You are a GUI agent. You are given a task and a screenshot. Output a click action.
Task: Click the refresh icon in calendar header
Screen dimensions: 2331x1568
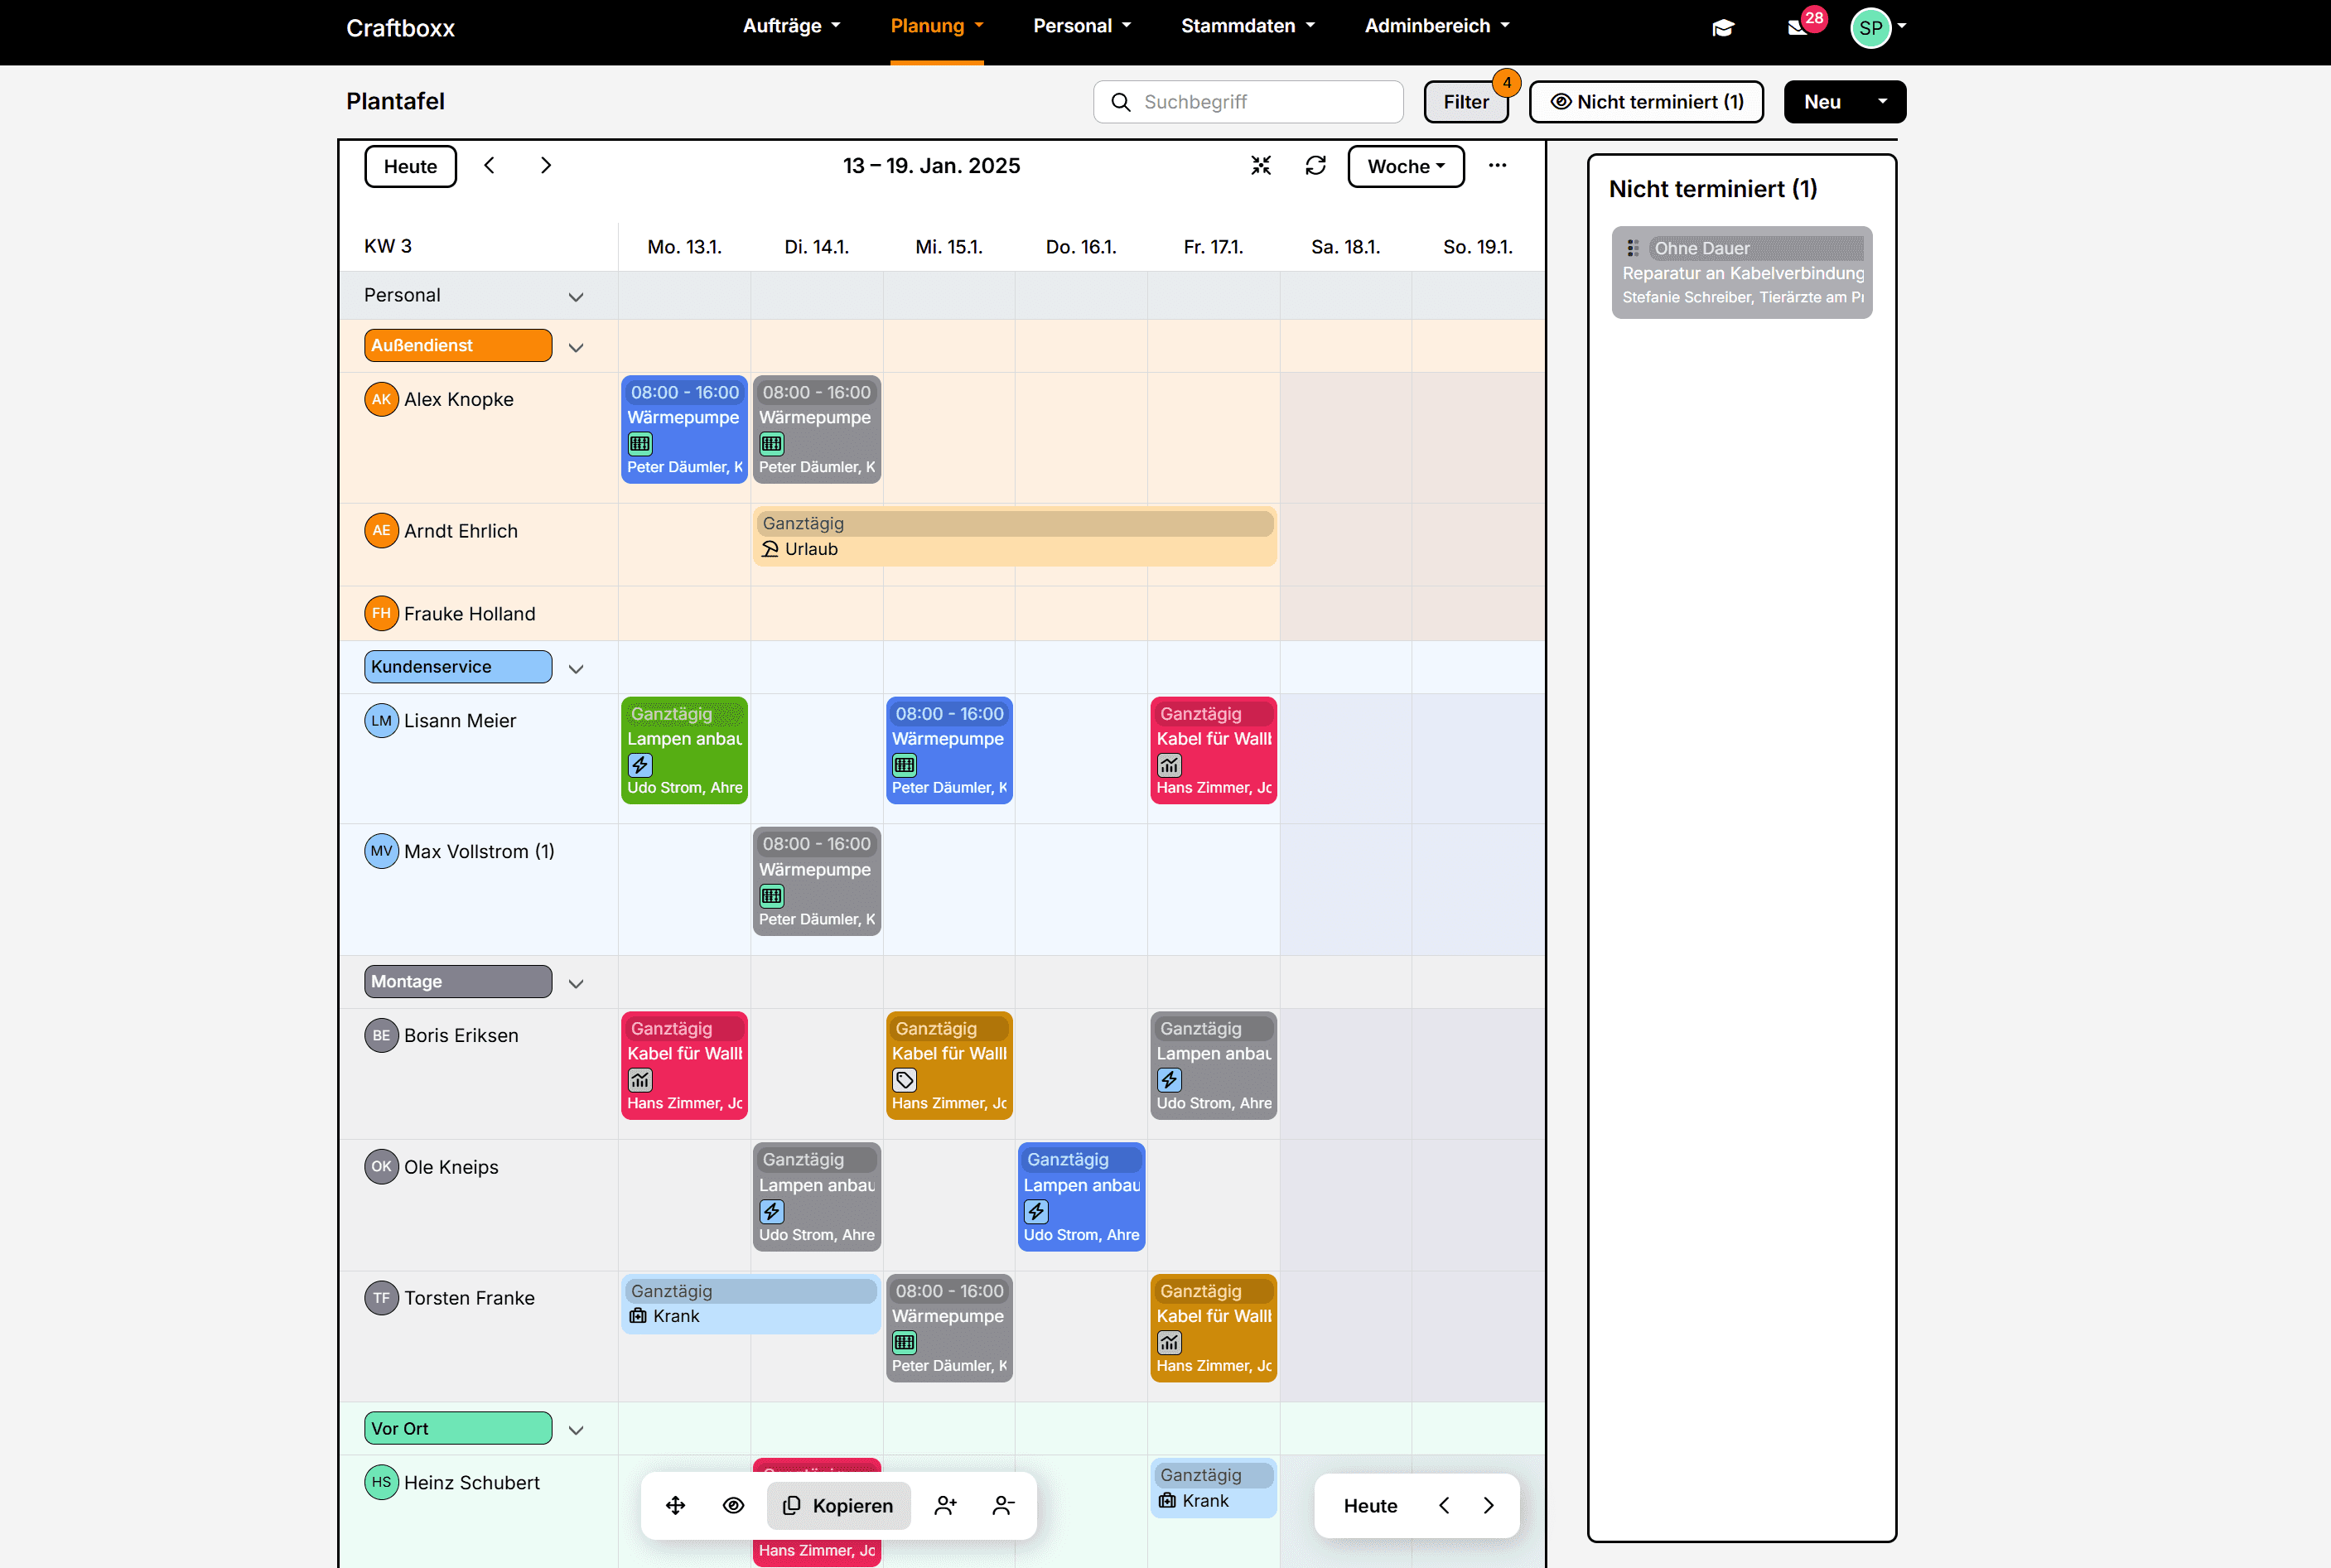click(x=1315, y=166)
